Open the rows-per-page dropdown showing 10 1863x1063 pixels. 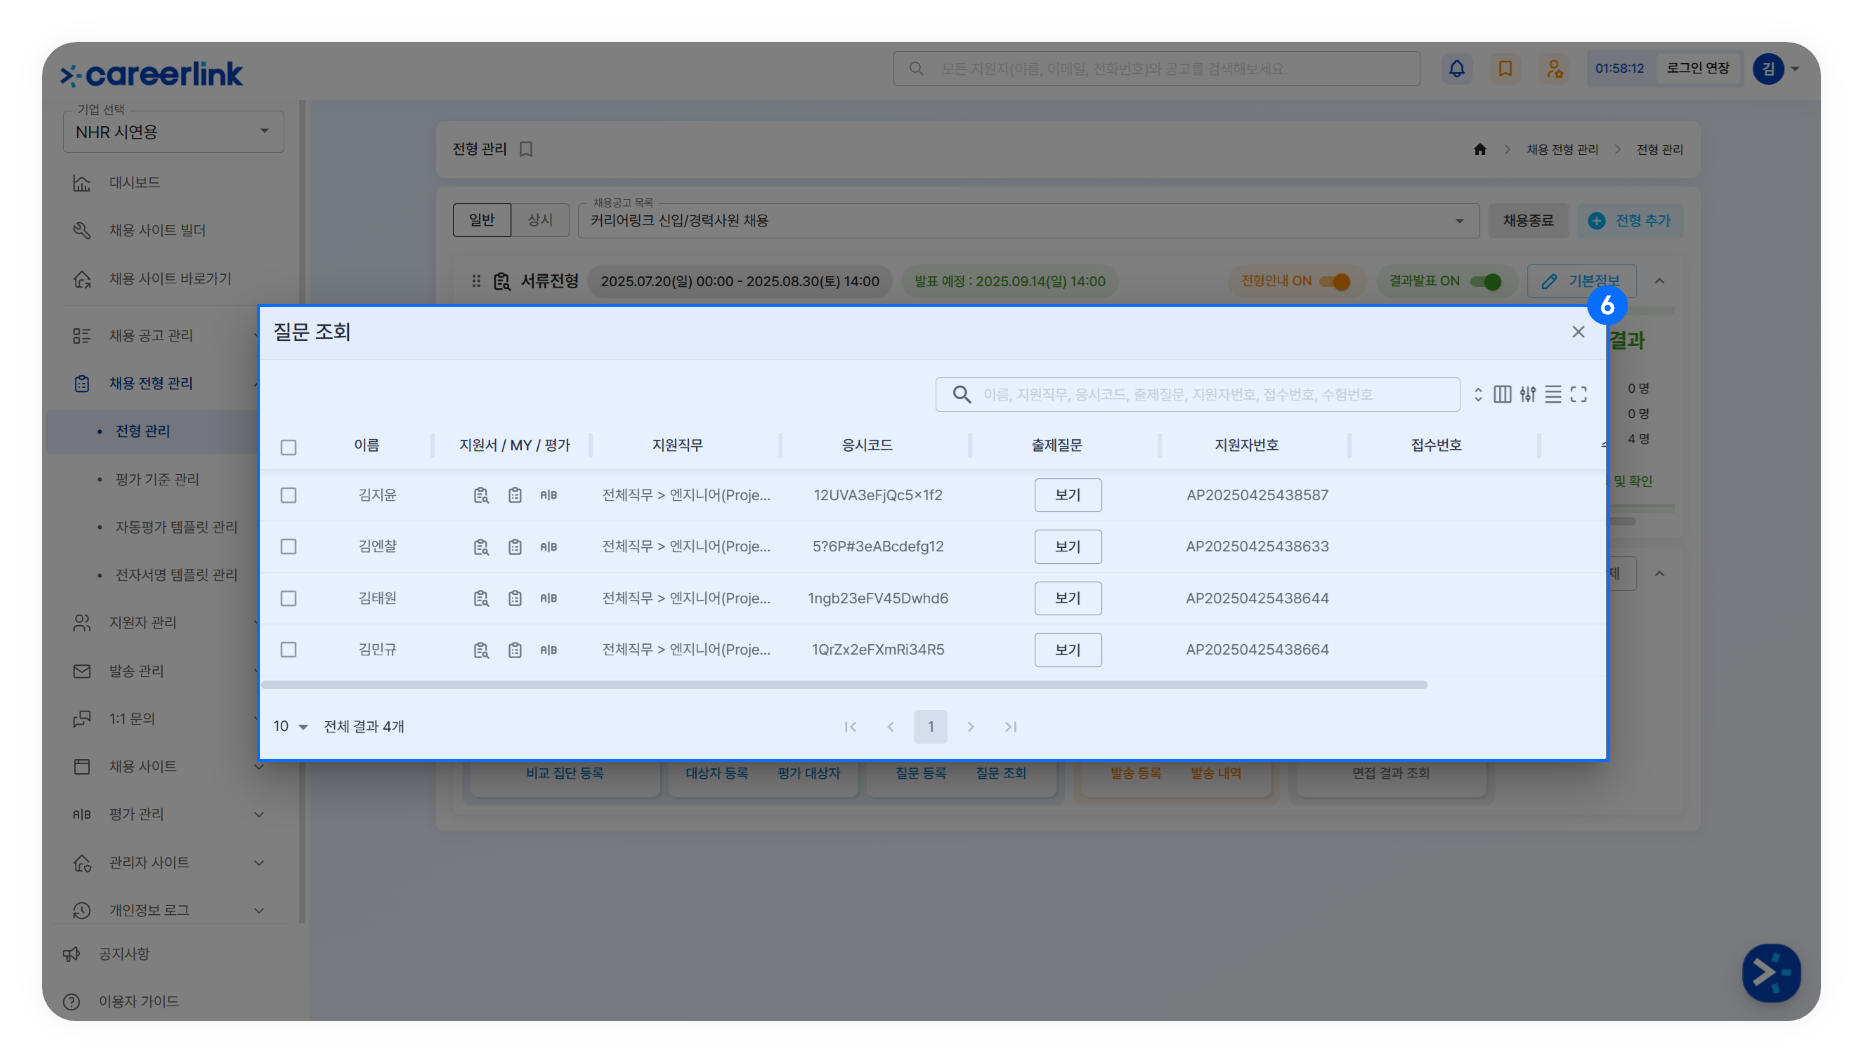click(x=290, y=727)
